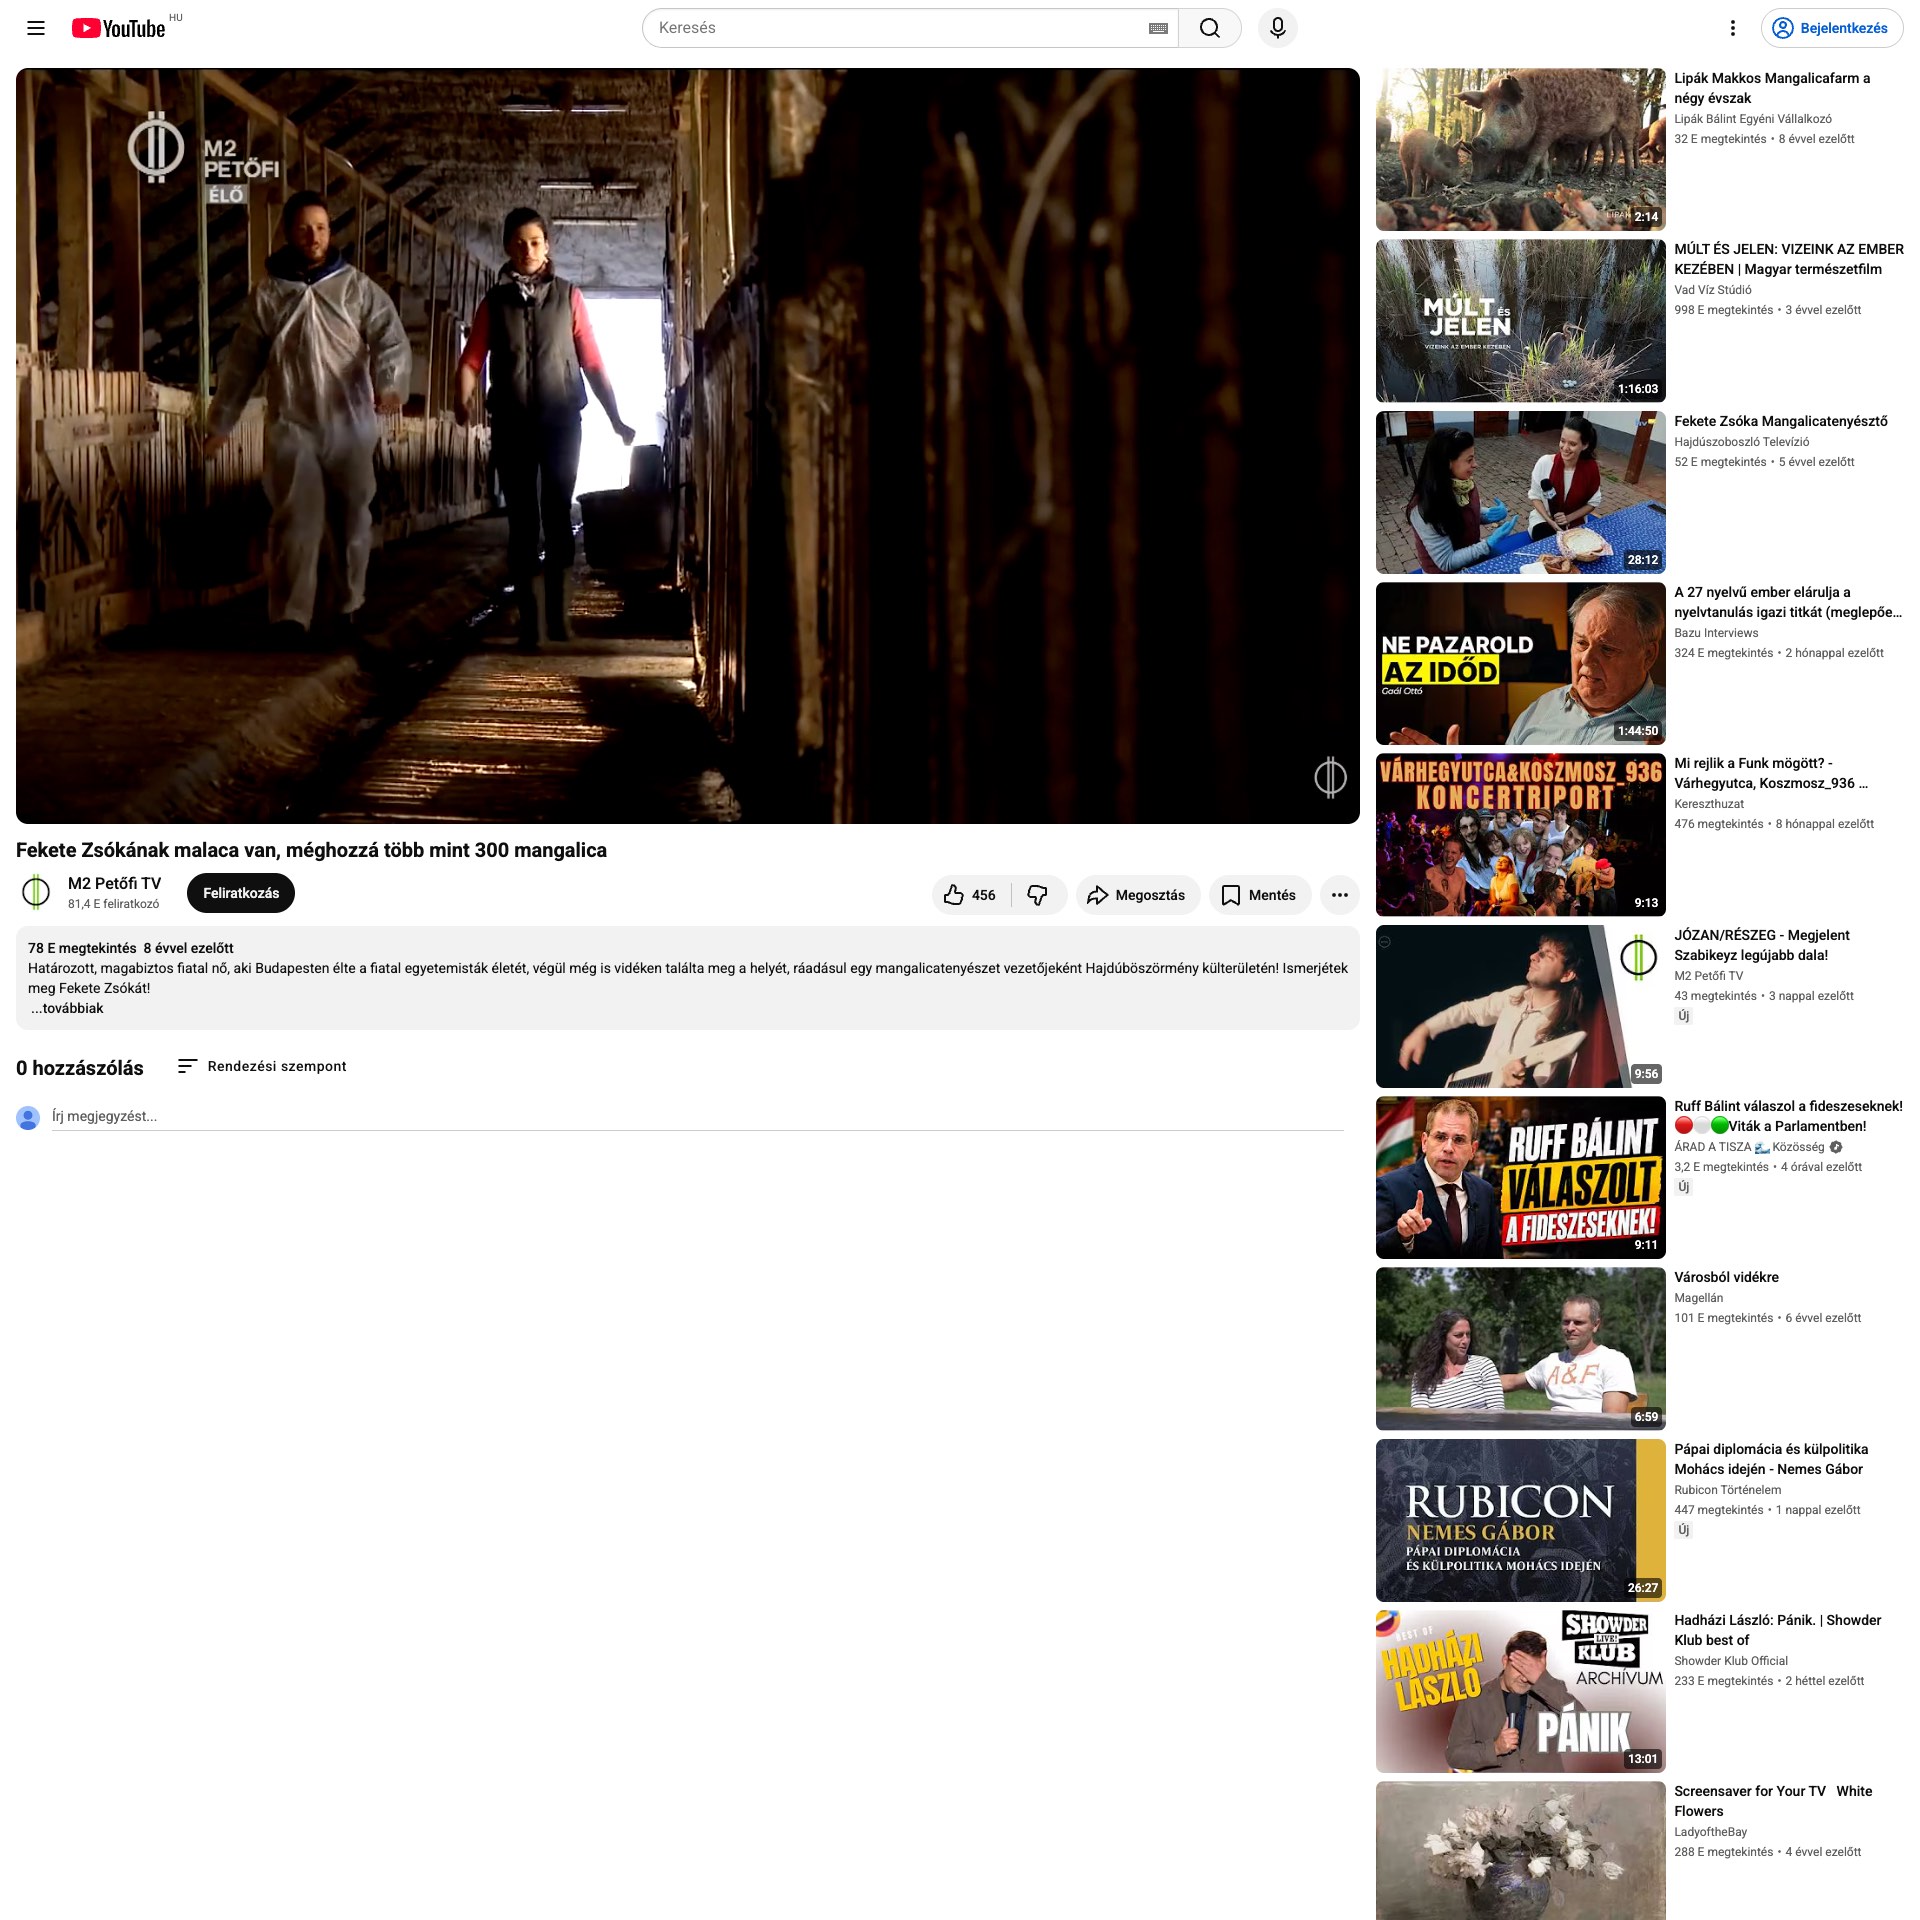Open more actions ellipsis below video

[1340, 895]
